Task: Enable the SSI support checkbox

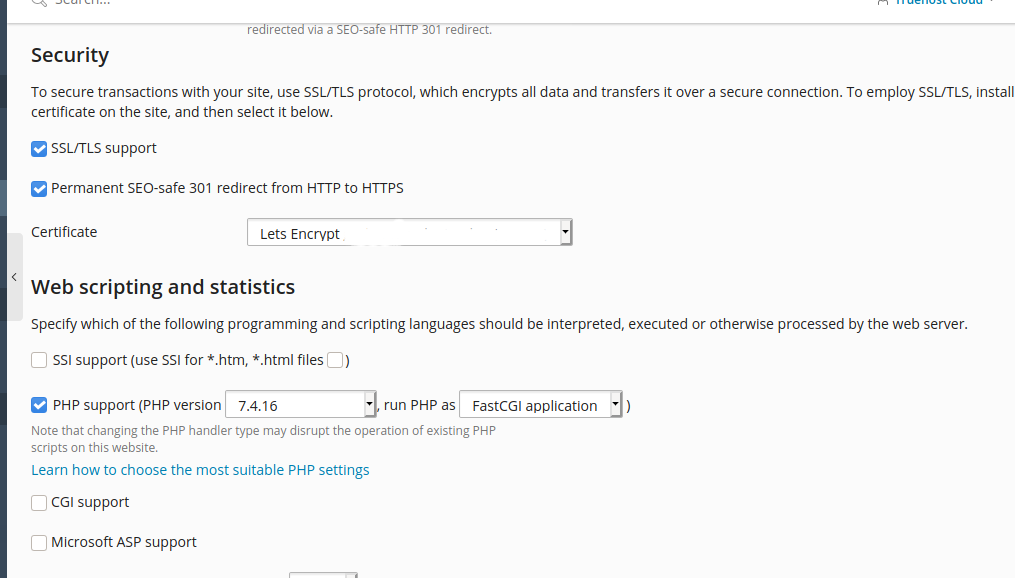Action: point(39,360)
